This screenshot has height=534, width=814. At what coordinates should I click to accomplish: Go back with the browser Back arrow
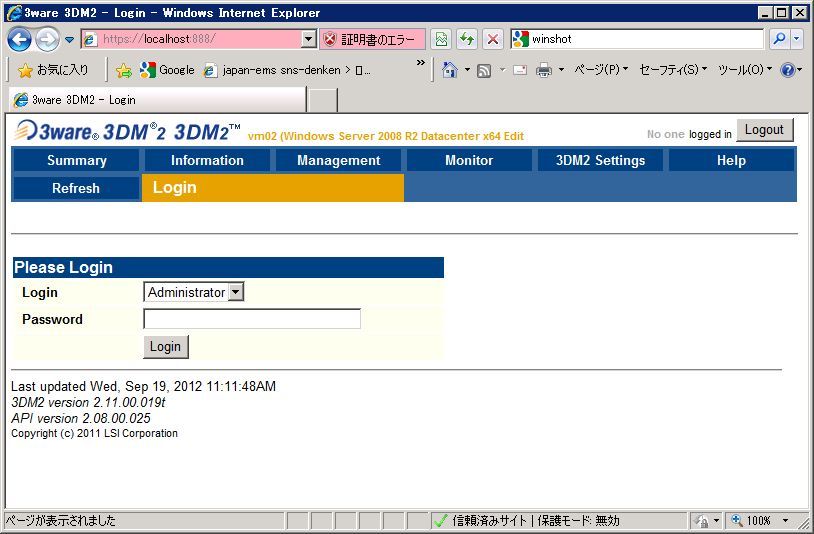19,39
